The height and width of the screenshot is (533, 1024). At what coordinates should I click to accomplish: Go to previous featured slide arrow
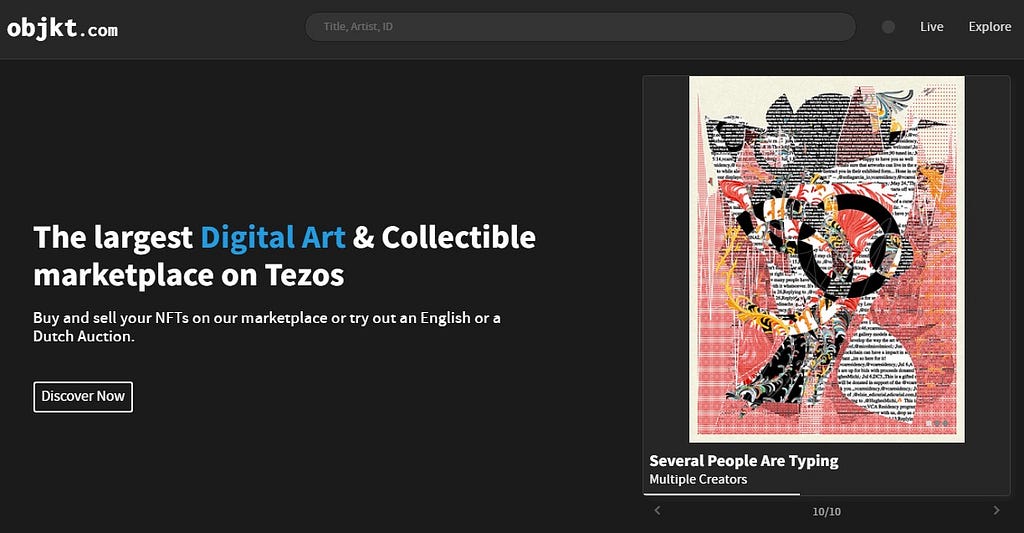658,511
